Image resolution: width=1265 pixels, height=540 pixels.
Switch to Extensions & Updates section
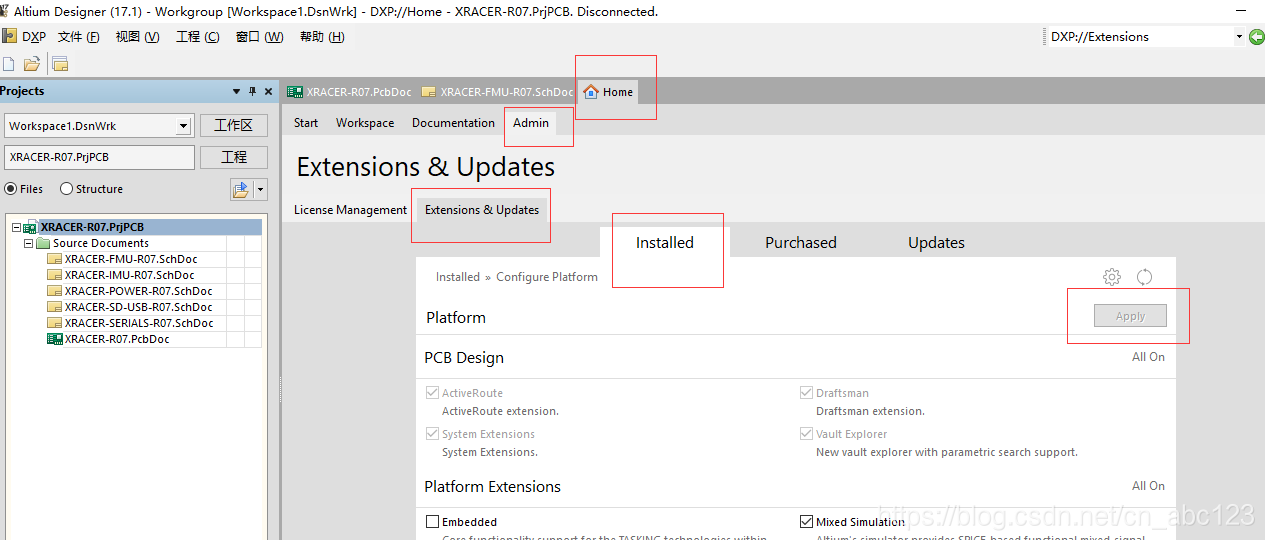point(482,210)
